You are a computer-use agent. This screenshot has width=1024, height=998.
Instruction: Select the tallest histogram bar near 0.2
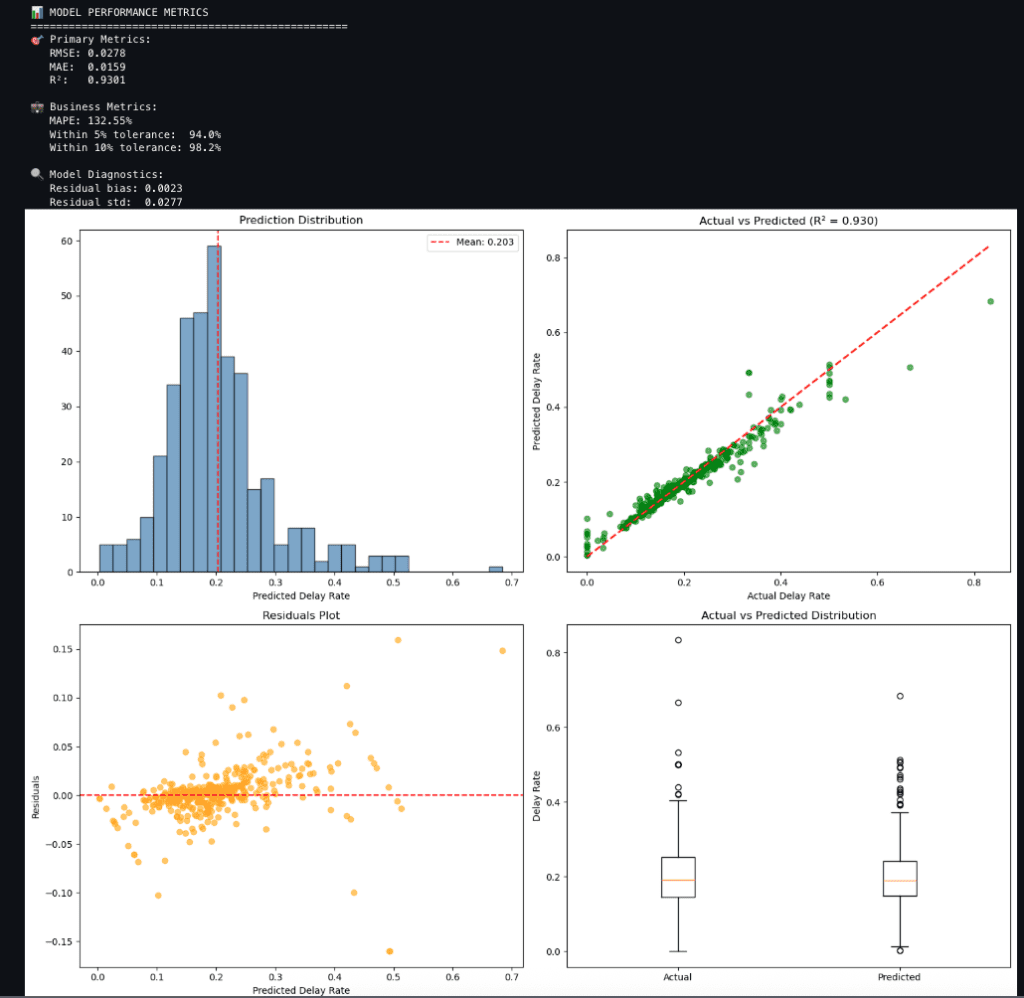pyautogui.click(x=214, y=408)
